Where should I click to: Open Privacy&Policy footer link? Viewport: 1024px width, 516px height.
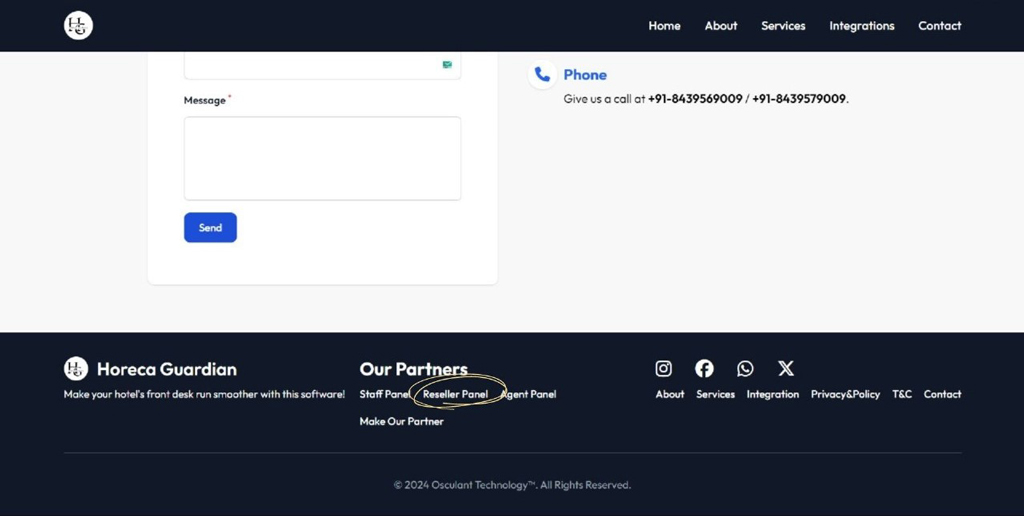(x=845, y=394)
